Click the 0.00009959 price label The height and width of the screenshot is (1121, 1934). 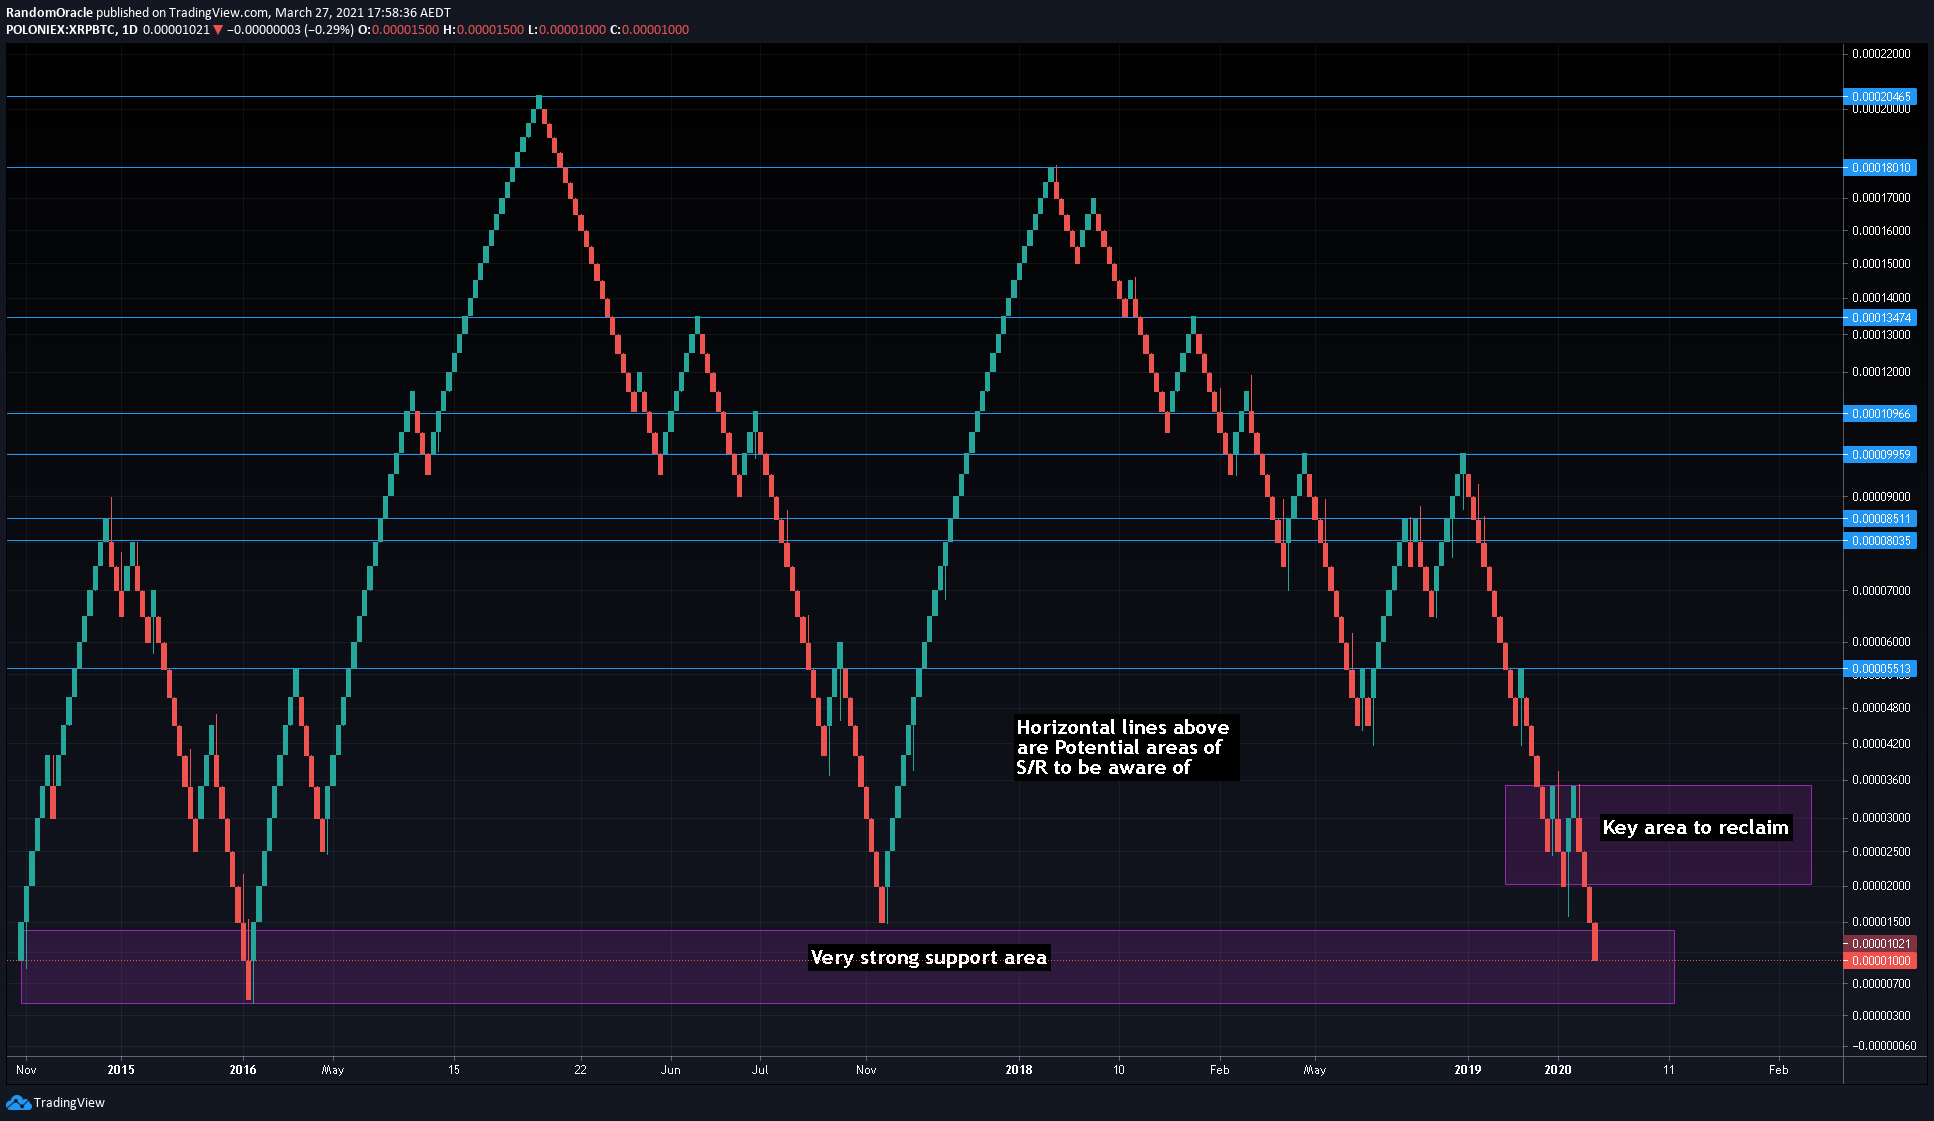click(1880, 455)
